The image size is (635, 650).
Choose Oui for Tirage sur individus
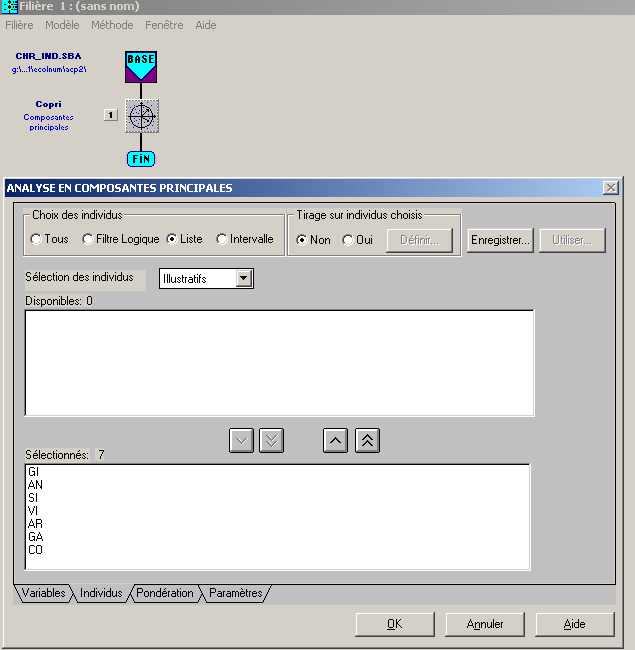pyautogui.click(x=357, y=240)
